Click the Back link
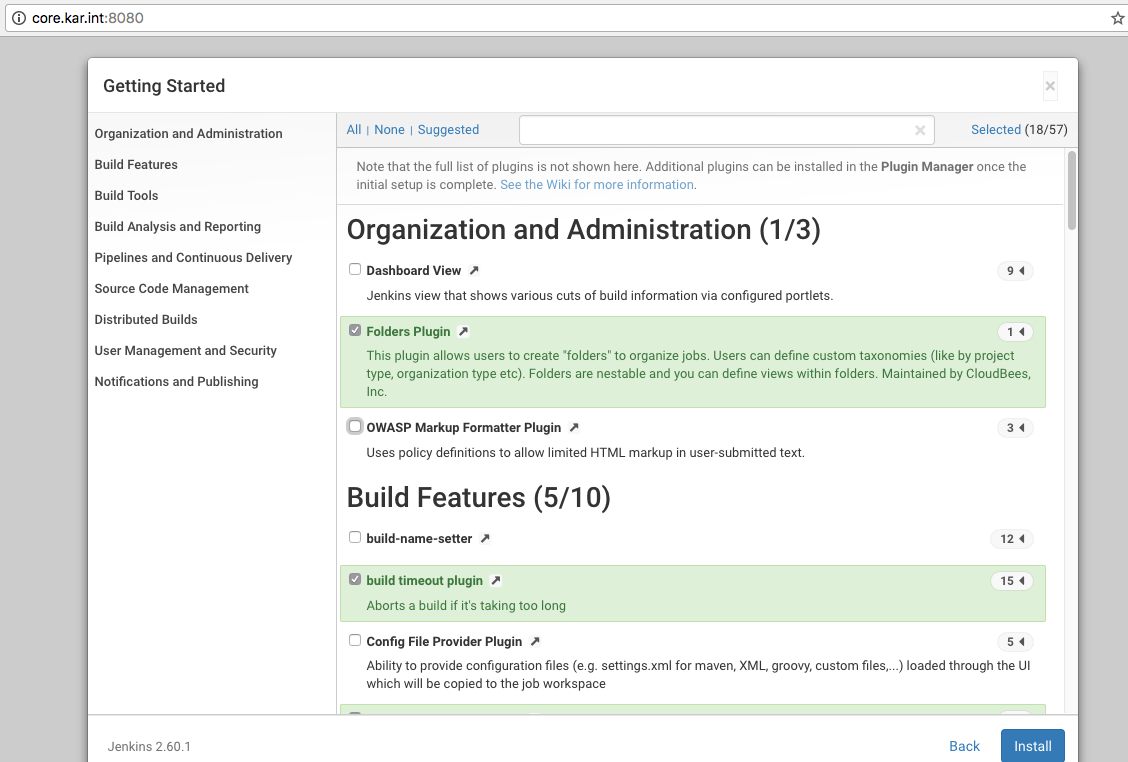 tap(964, 746)
